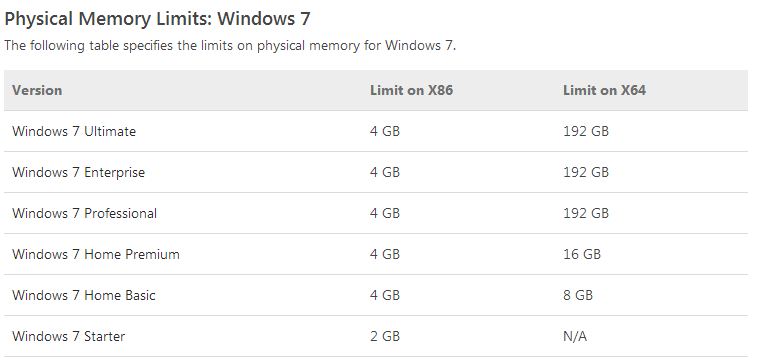
Task: Click the Windows 7 Starter row label
Action: coord(69,336)
